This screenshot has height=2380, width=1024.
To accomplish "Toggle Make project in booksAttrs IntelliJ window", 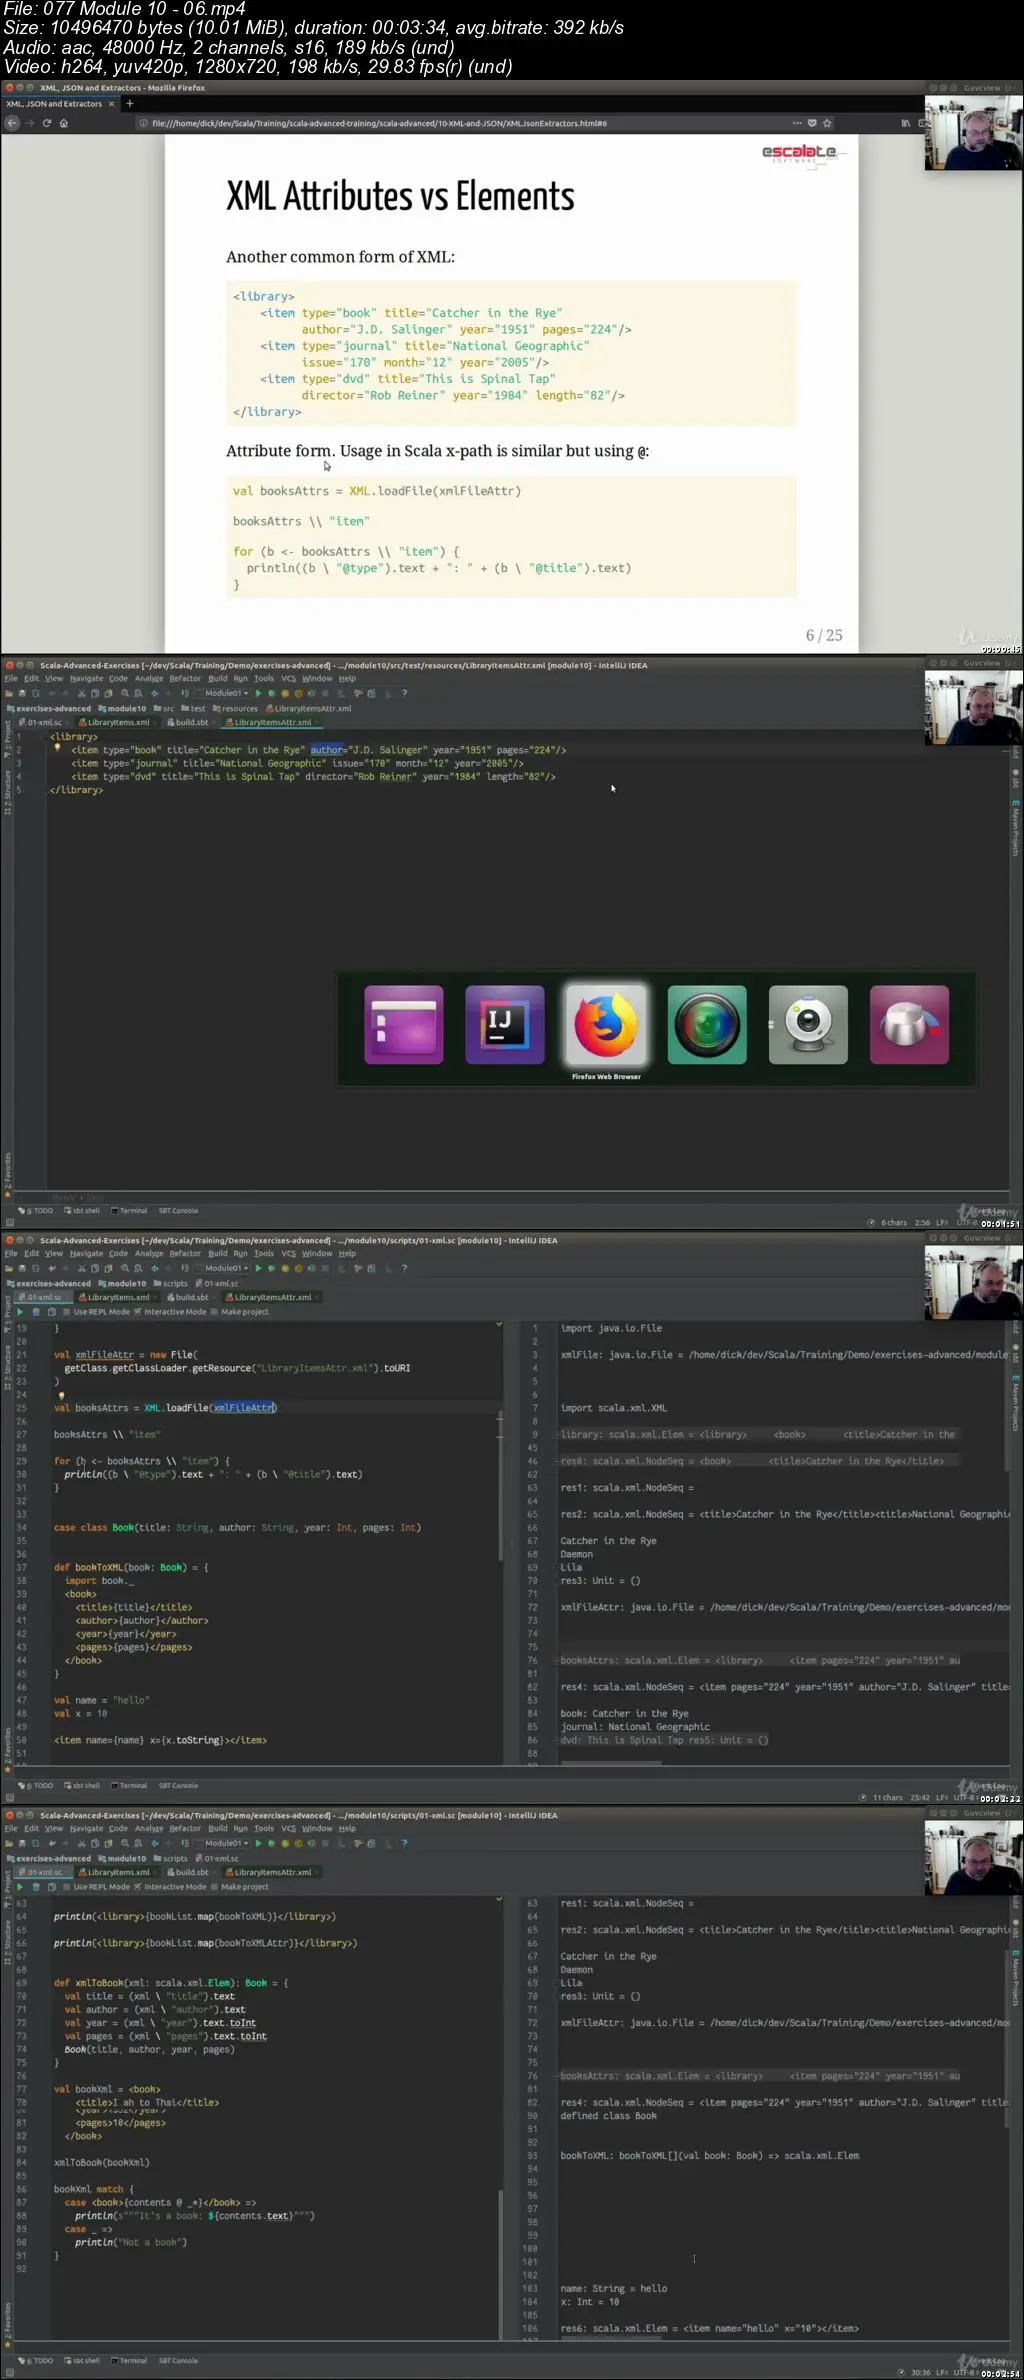I will tap(240, 1311).
